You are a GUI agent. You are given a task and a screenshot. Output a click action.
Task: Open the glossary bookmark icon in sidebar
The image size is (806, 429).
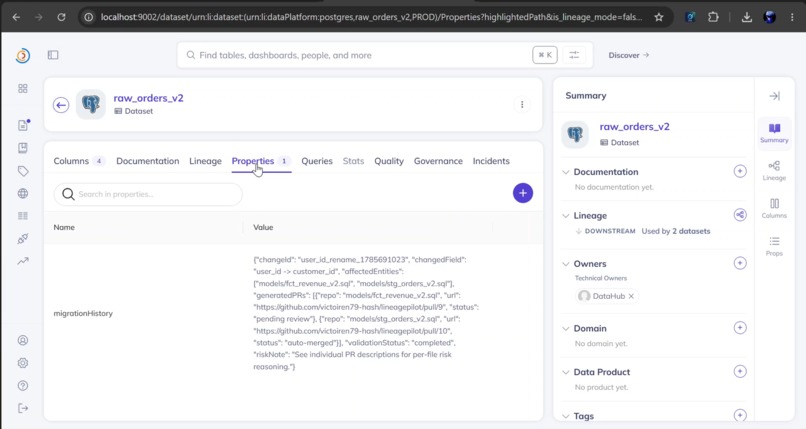23,148
